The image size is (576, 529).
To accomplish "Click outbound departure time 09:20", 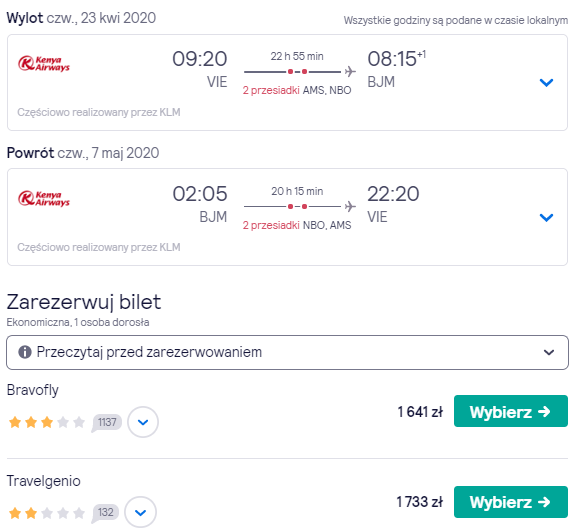I will (200, 59).
